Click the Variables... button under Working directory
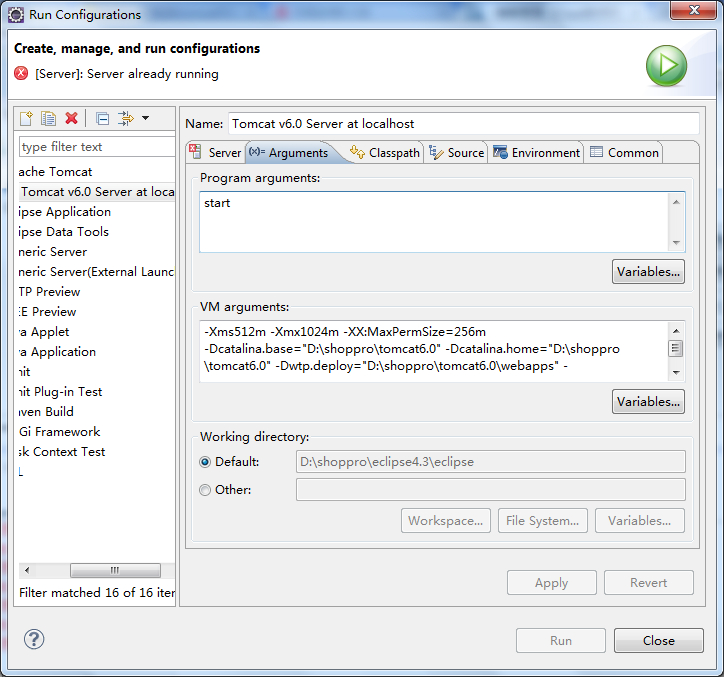The image size is (724, 677). tap(640, 520)
